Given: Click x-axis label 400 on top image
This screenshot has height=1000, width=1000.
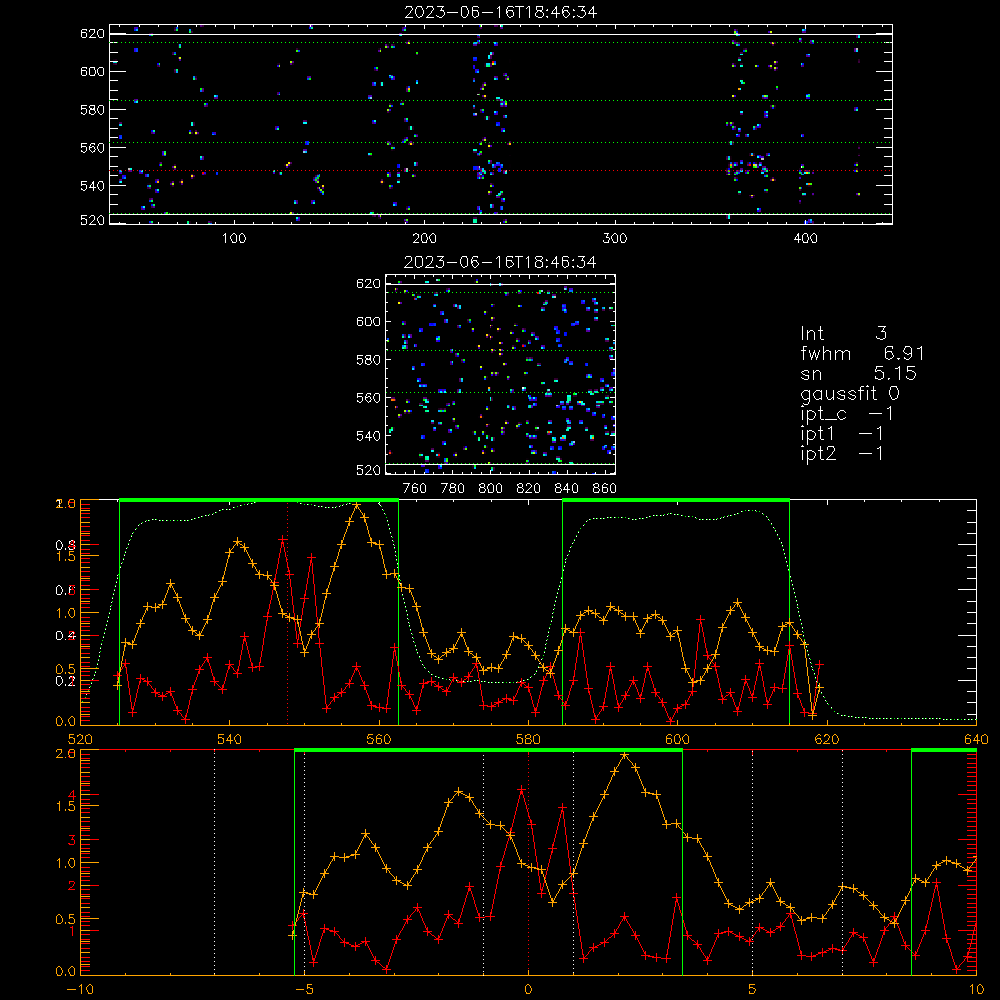Looking at the screenshot, I should coord(805,239).
